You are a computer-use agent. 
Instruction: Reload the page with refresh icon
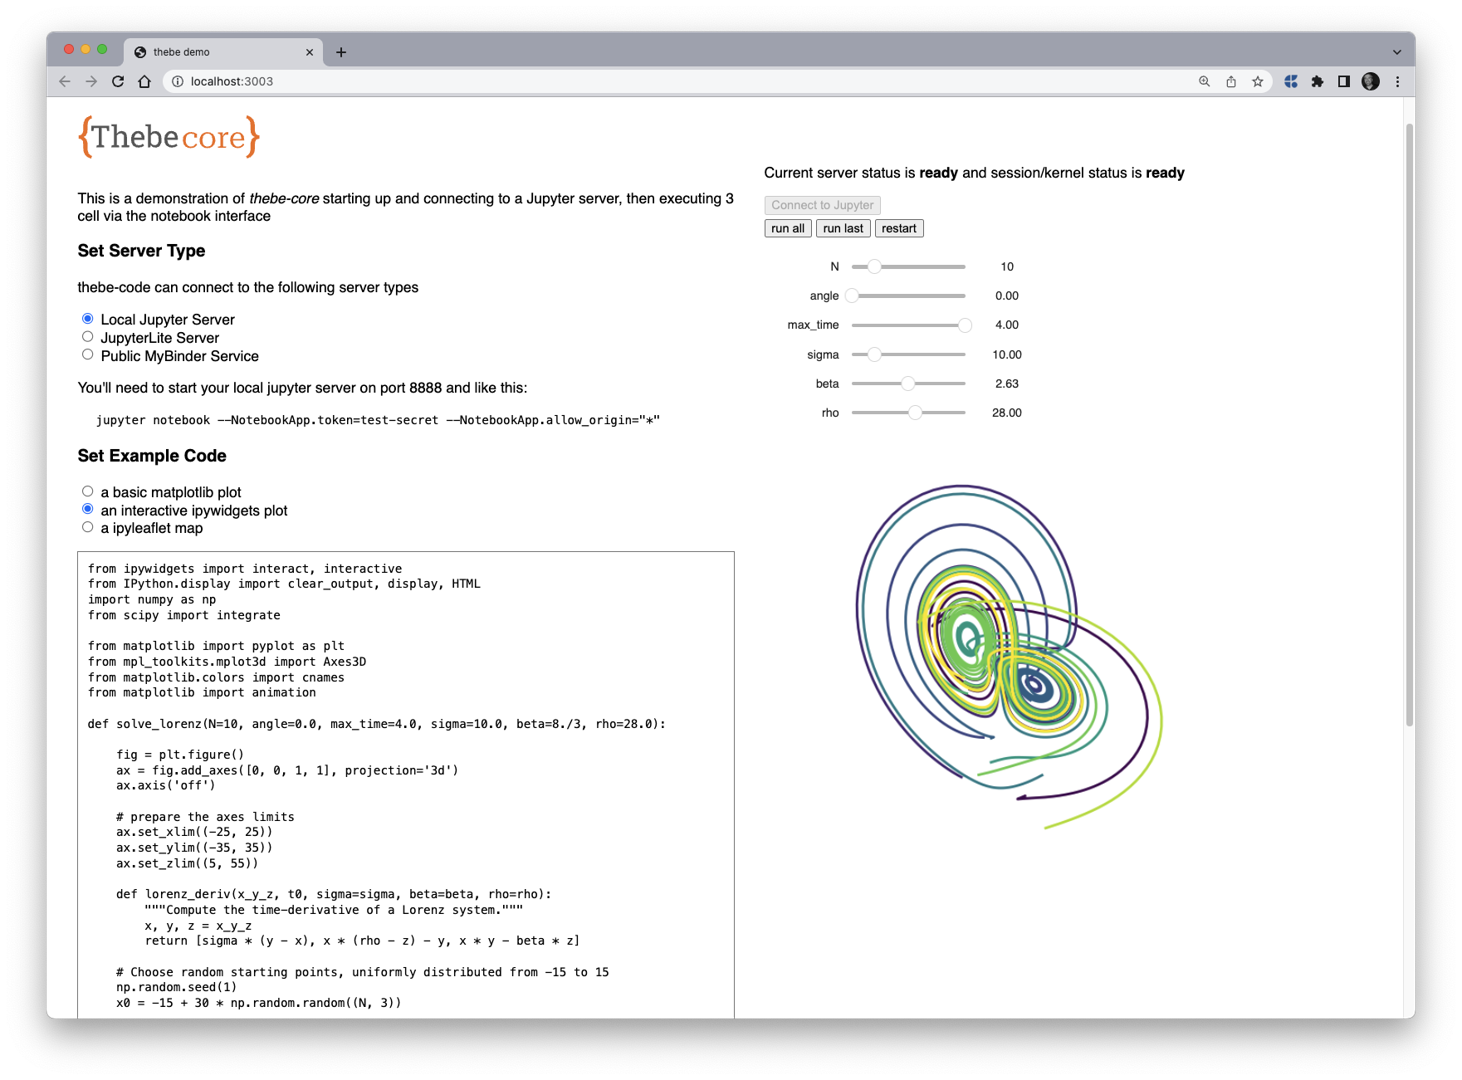[x=118, y=82]
